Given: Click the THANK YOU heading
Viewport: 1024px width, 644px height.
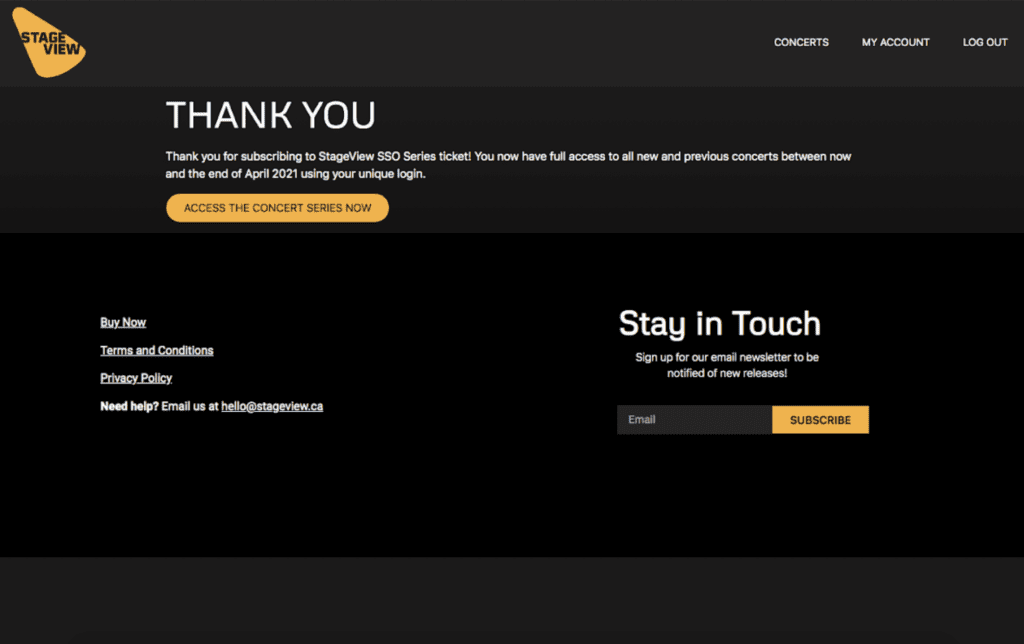Looking at the screenshot, I should point(270,115).
